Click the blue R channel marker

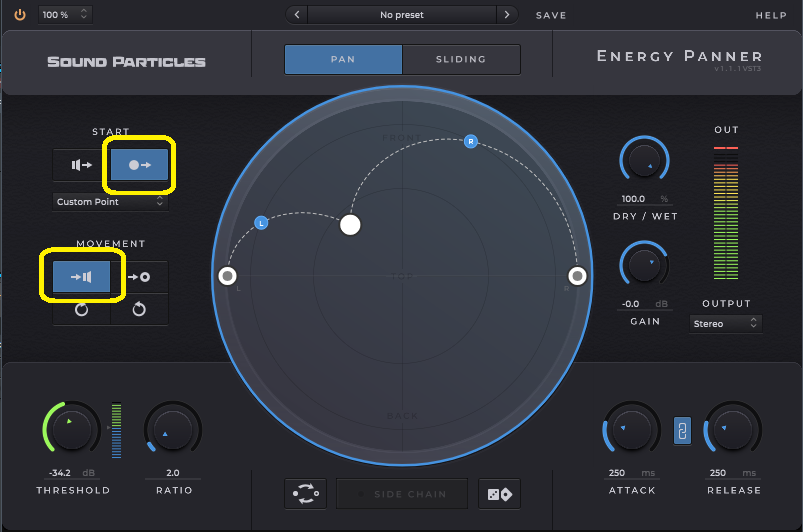(x=471, y=141)
